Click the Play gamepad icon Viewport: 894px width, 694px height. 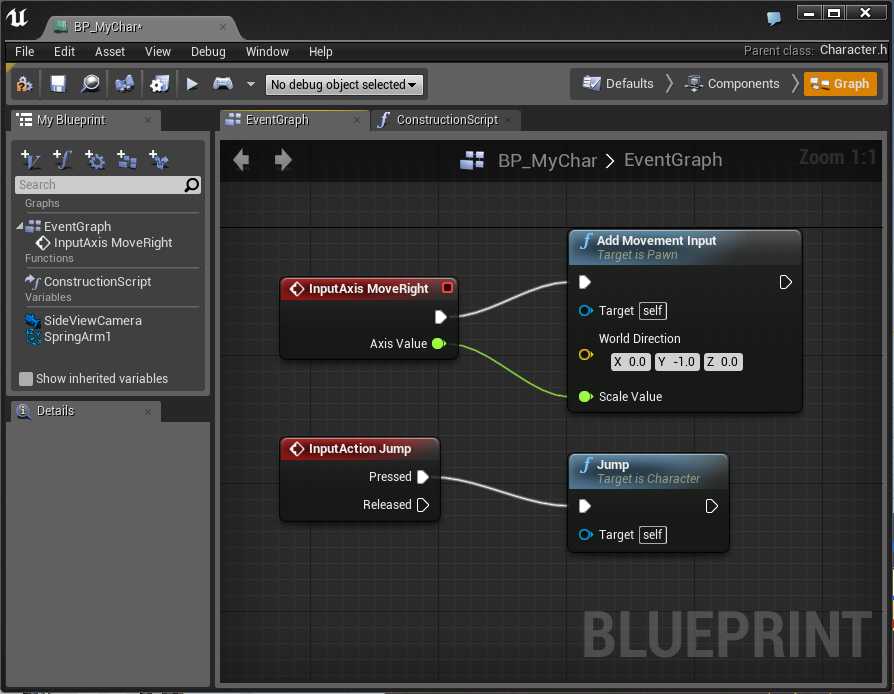click(x=222, y=84)
